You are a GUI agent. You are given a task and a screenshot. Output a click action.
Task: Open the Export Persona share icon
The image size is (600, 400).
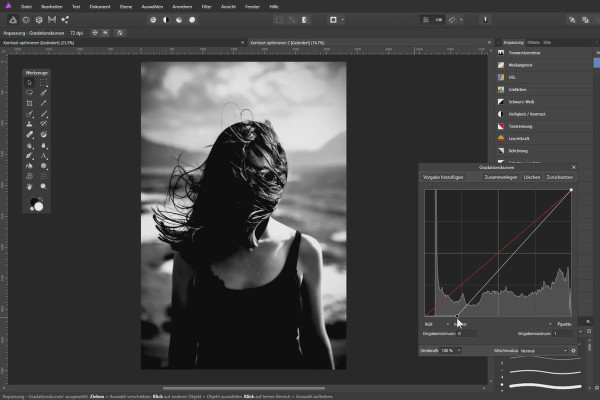coord(65,20)
